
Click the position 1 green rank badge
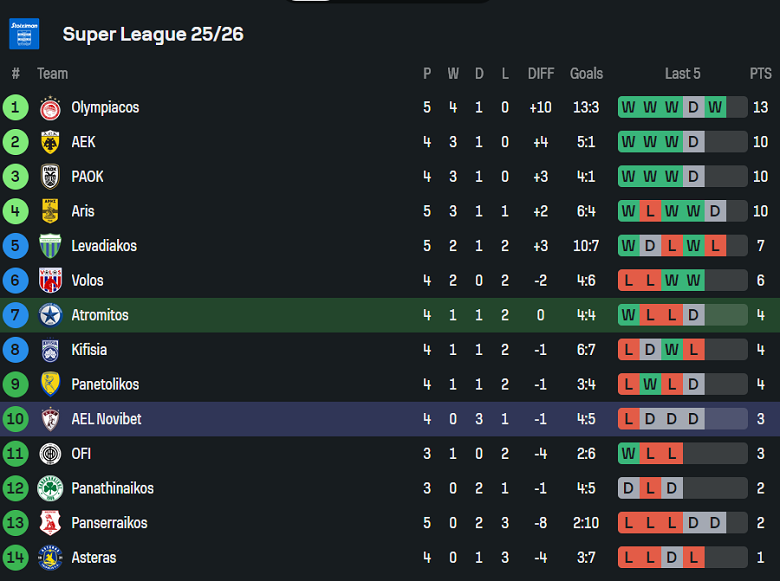point(16,107)
